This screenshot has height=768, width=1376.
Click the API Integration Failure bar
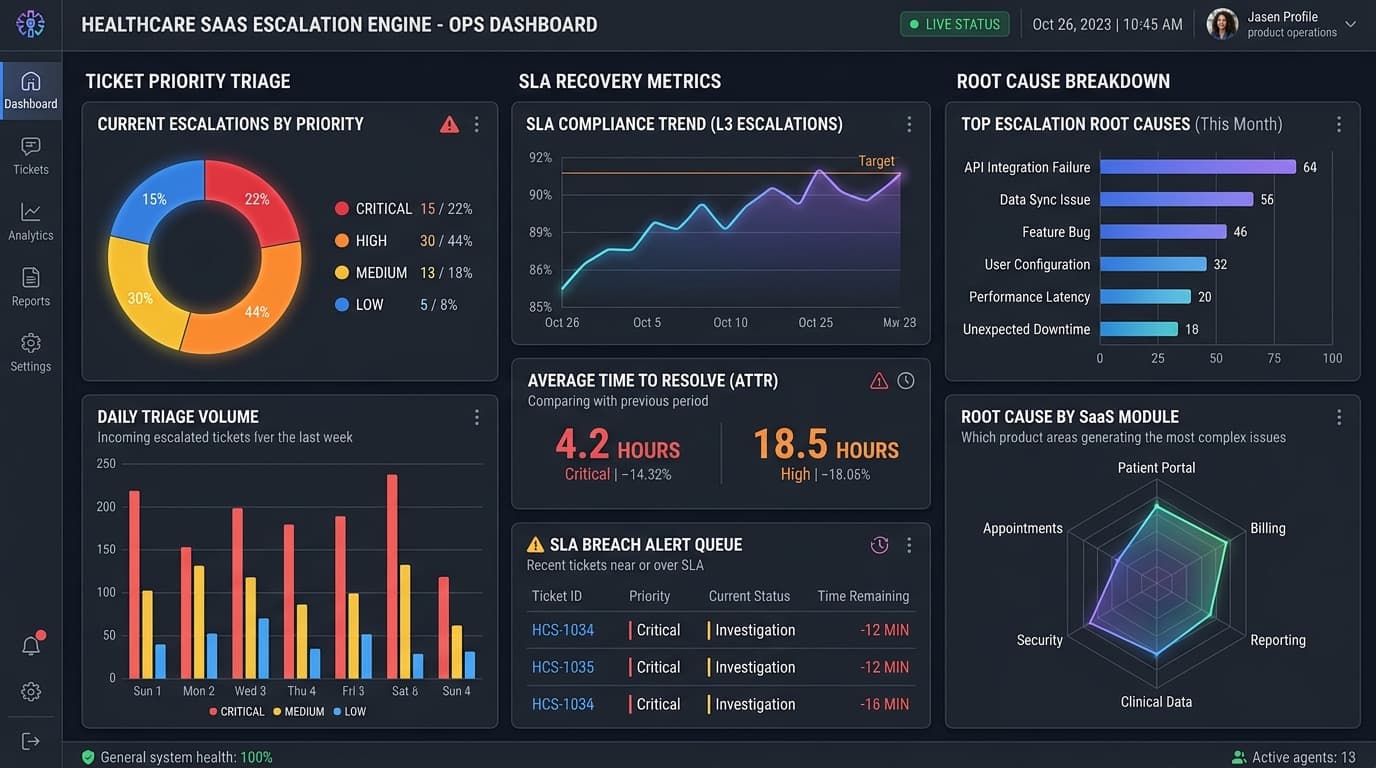(x=1198, y=167)
